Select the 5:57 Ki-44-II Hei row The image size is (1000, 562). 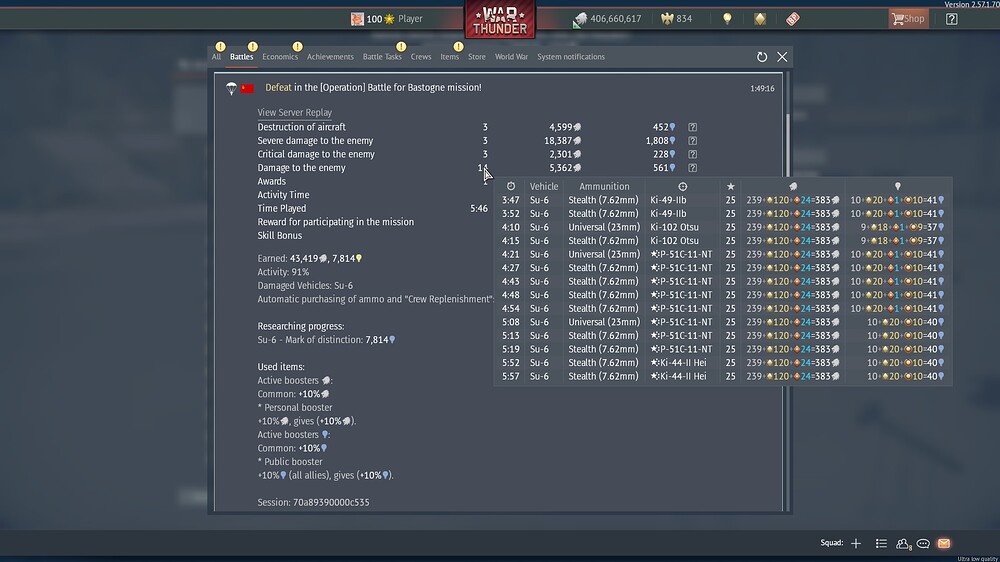click(x=723, y=376)
